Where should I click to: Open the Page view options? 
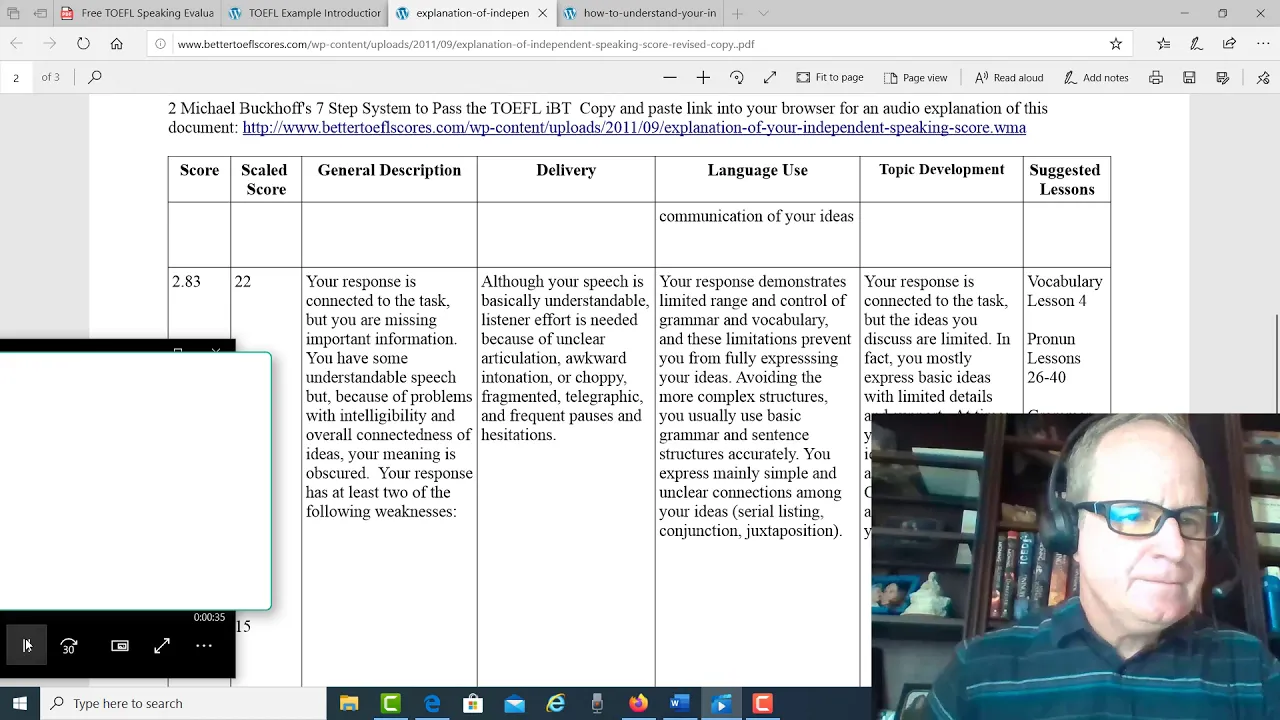(915, 77)
